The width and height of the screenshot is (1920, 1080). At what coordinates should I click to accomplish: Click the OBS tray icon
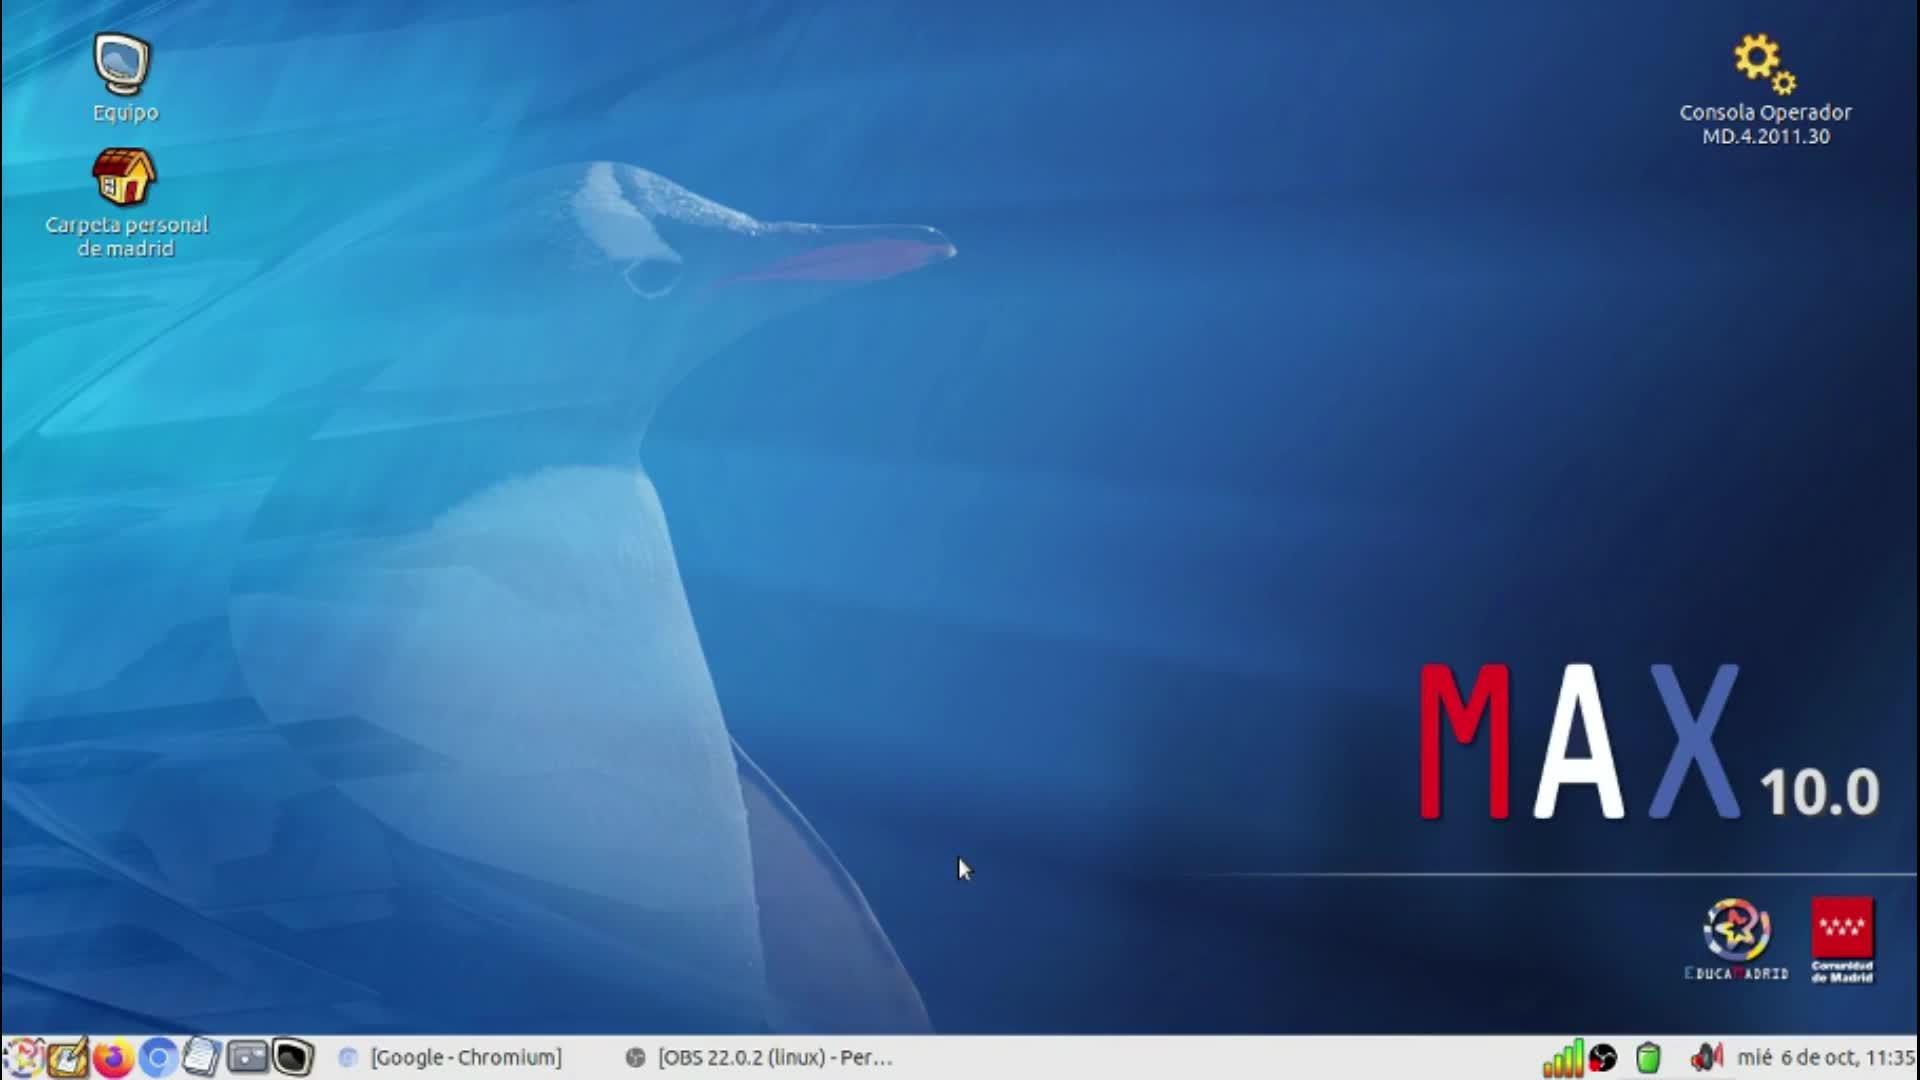tap(1603, 1057)
